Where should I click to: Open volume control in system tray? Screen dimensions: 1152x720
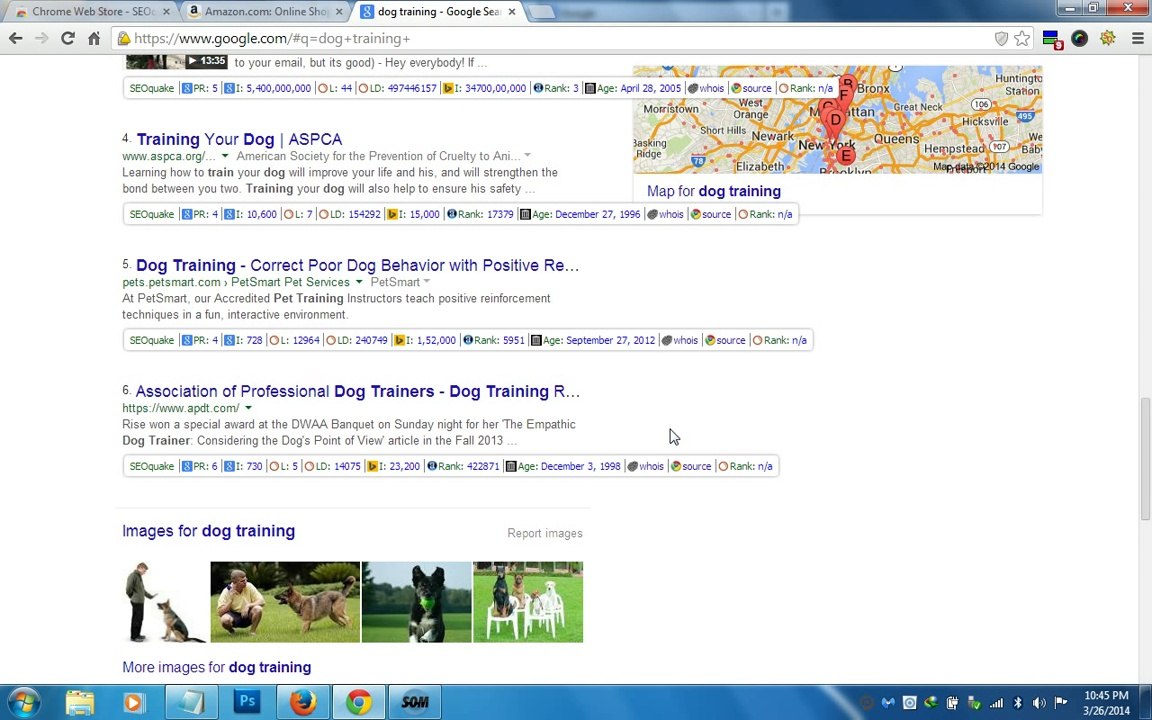(x=1039, y=702)
